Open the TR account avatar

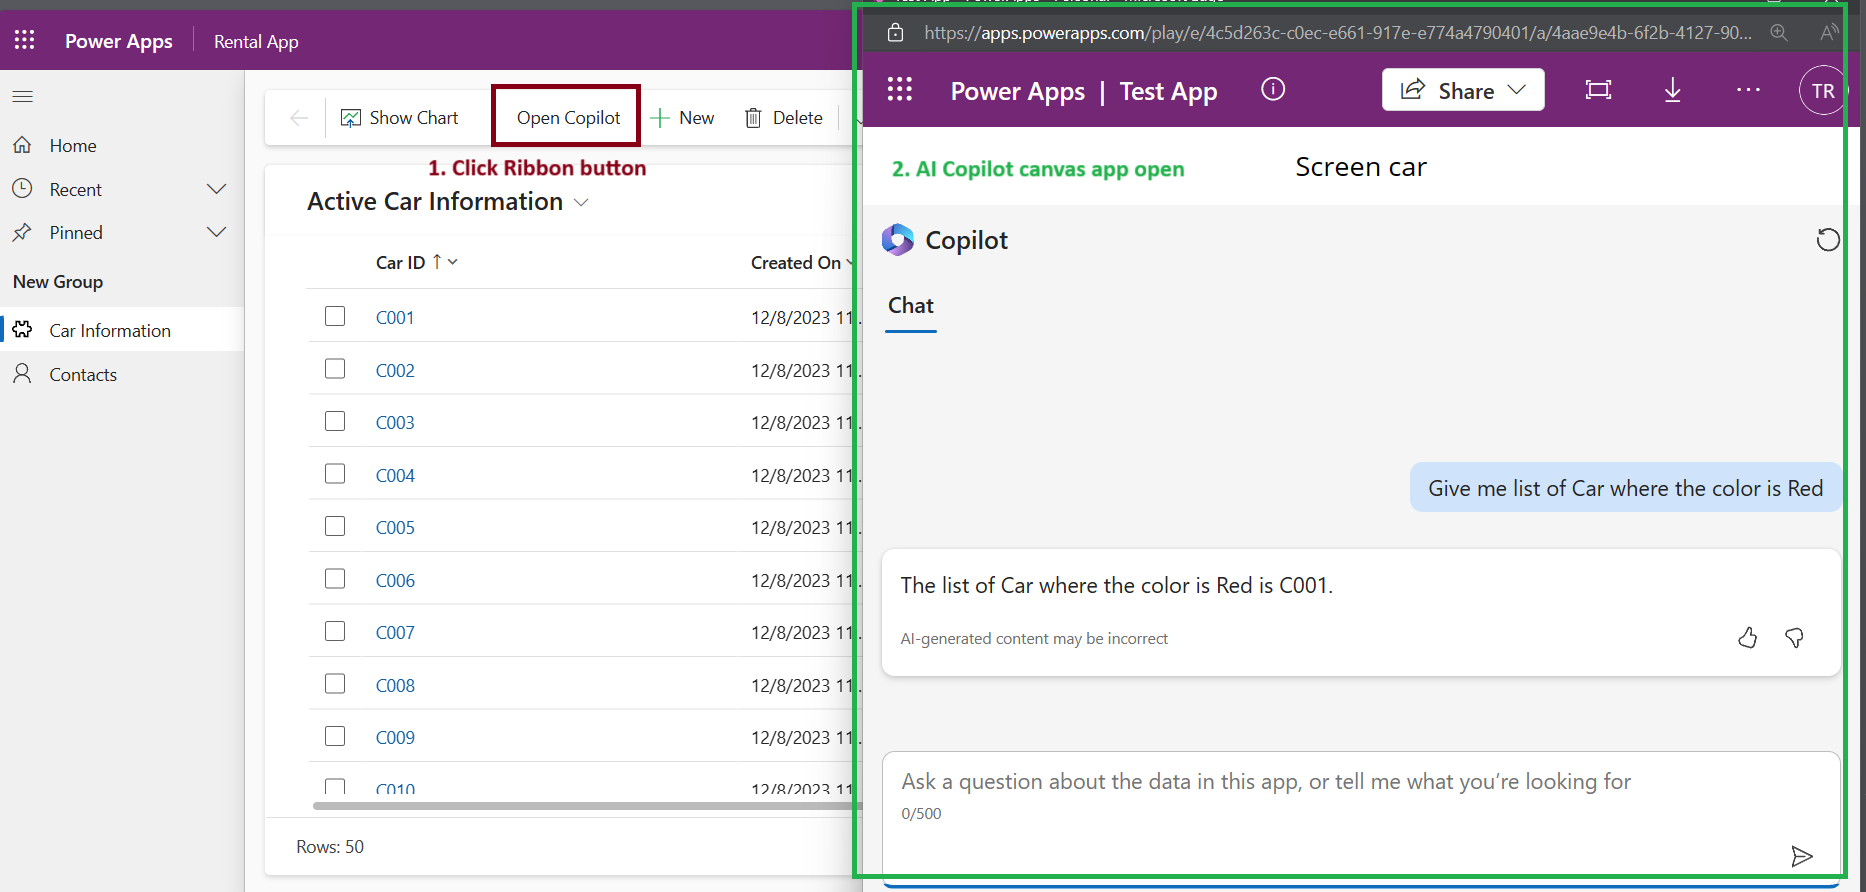coord(1822,90)
